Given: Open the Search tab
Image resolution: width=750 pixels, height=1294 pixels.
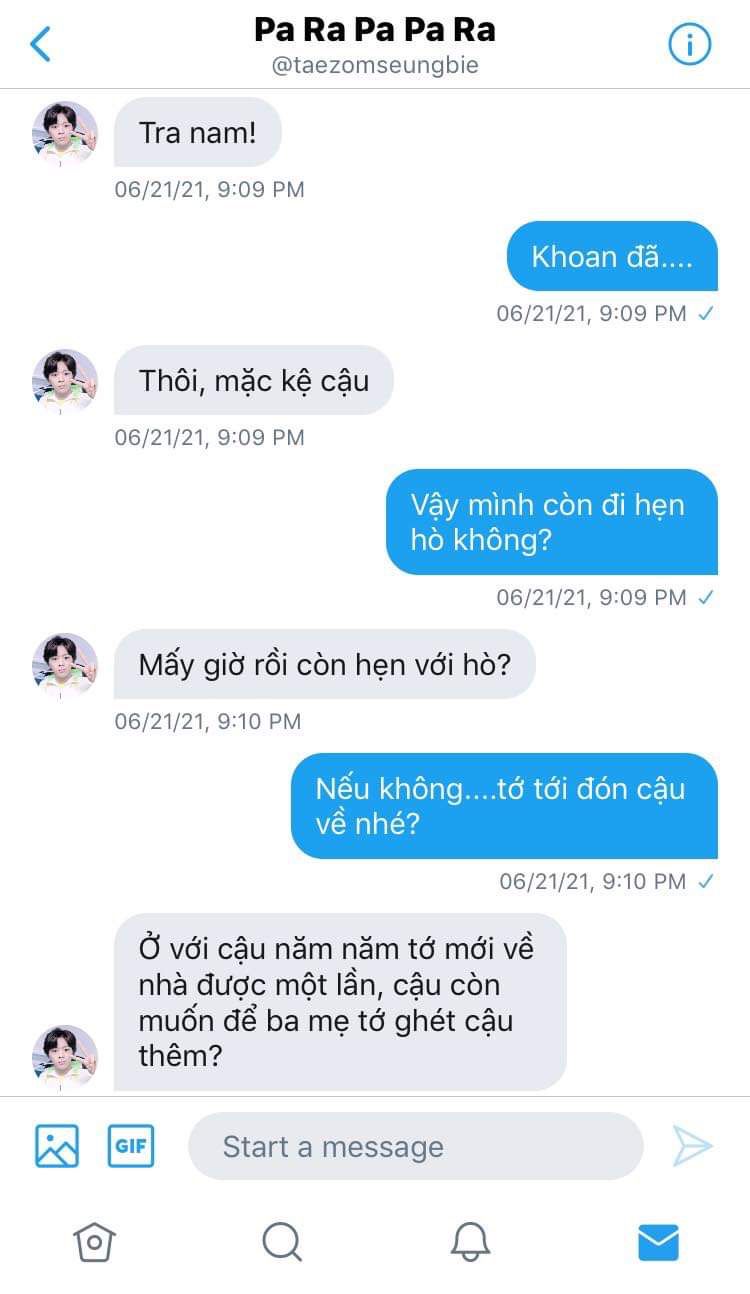Looking at the screenshot, I should (x=282, y=1242).
